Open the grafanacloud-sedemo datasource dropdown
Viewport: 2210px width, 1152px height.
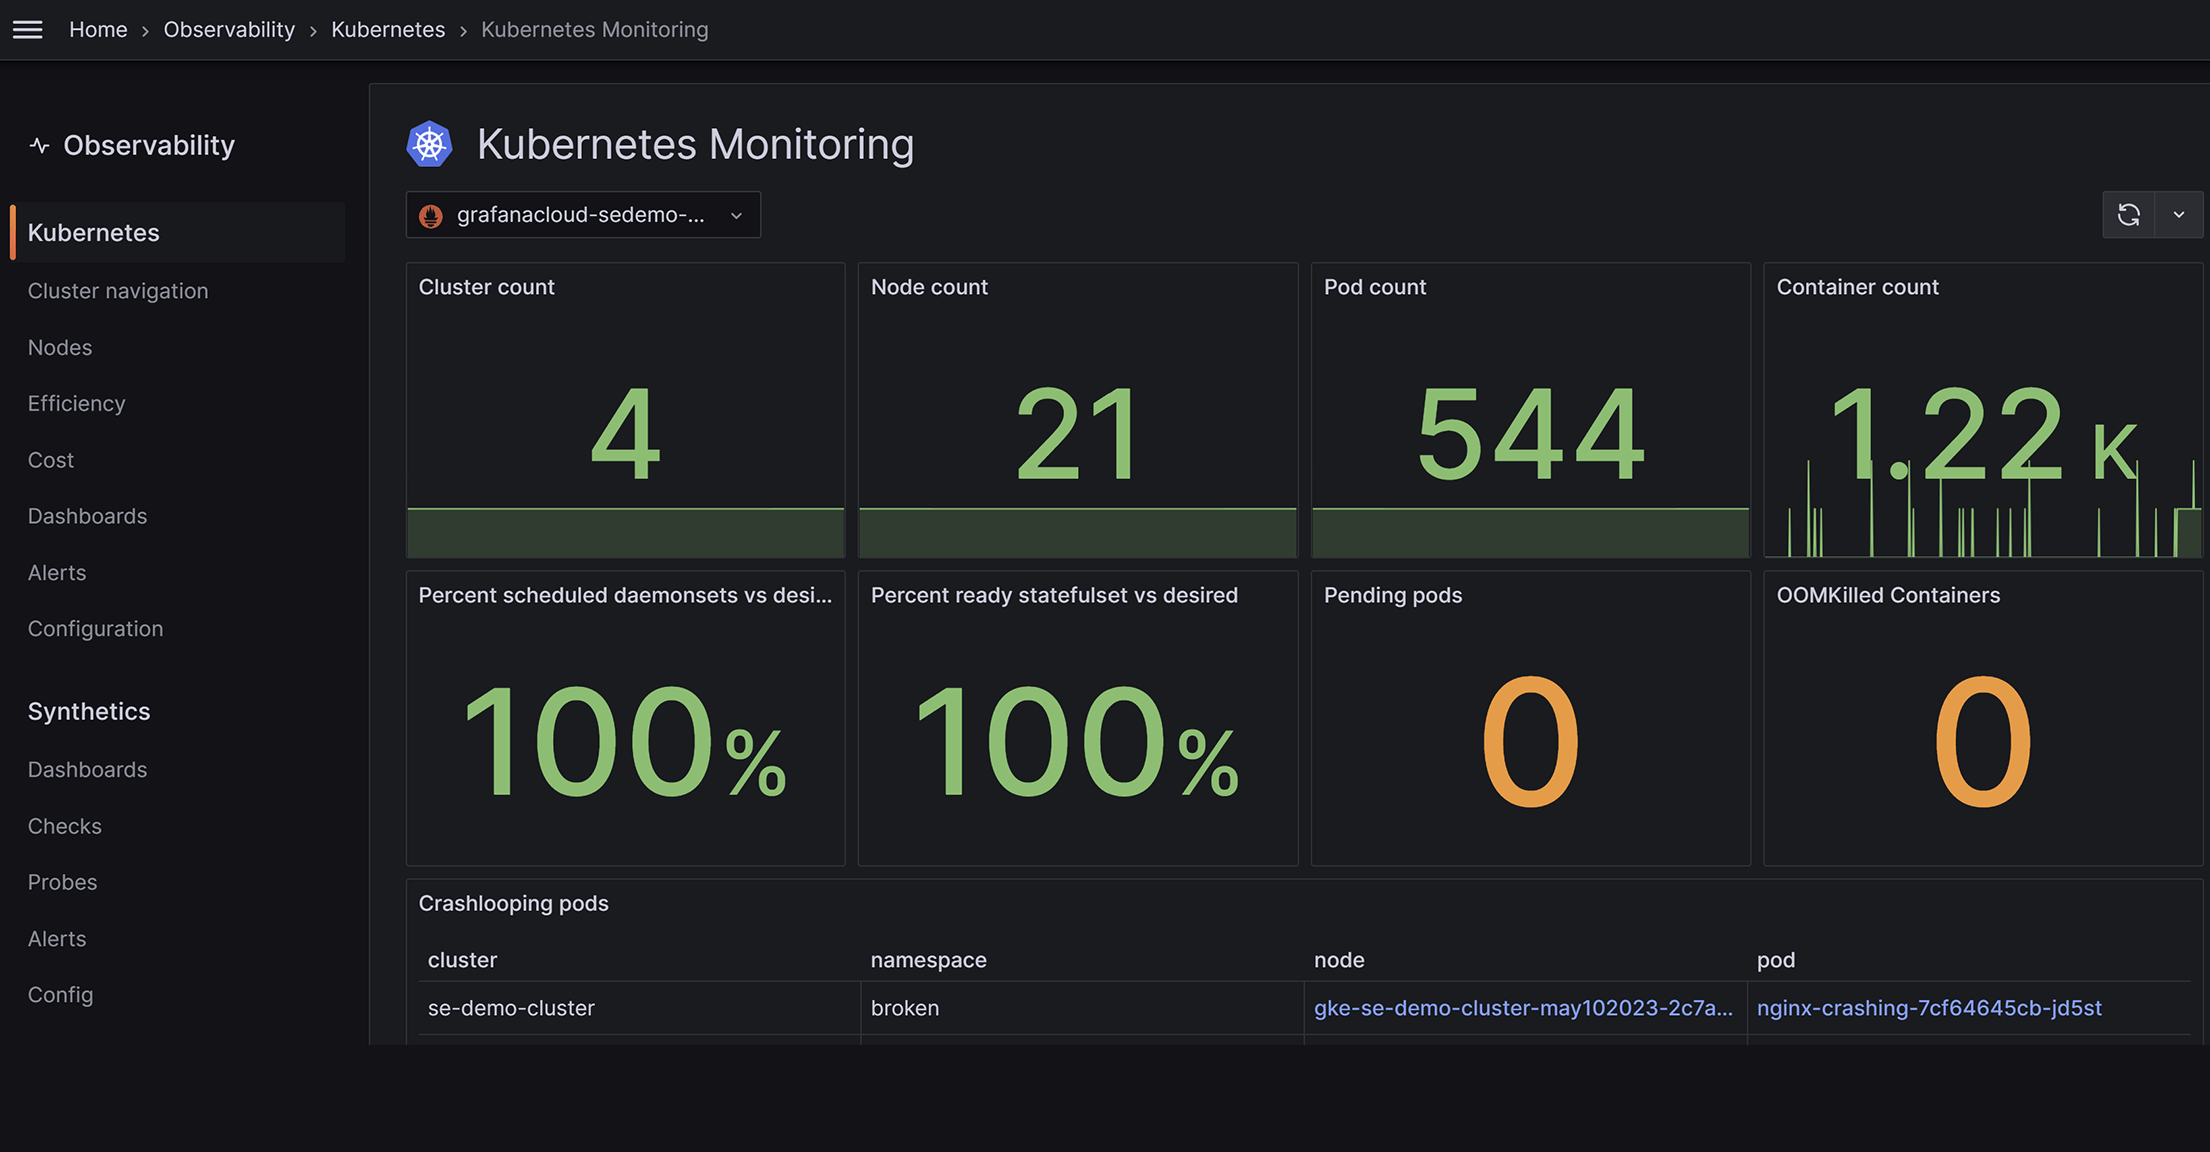[x=583, y=214]
